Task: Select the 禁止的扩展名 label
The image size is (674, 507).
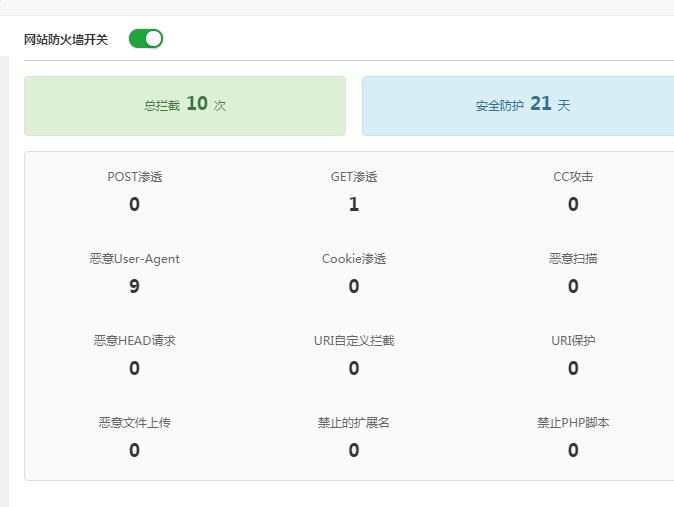Action: pyautogui.click(x=354, y=423)
